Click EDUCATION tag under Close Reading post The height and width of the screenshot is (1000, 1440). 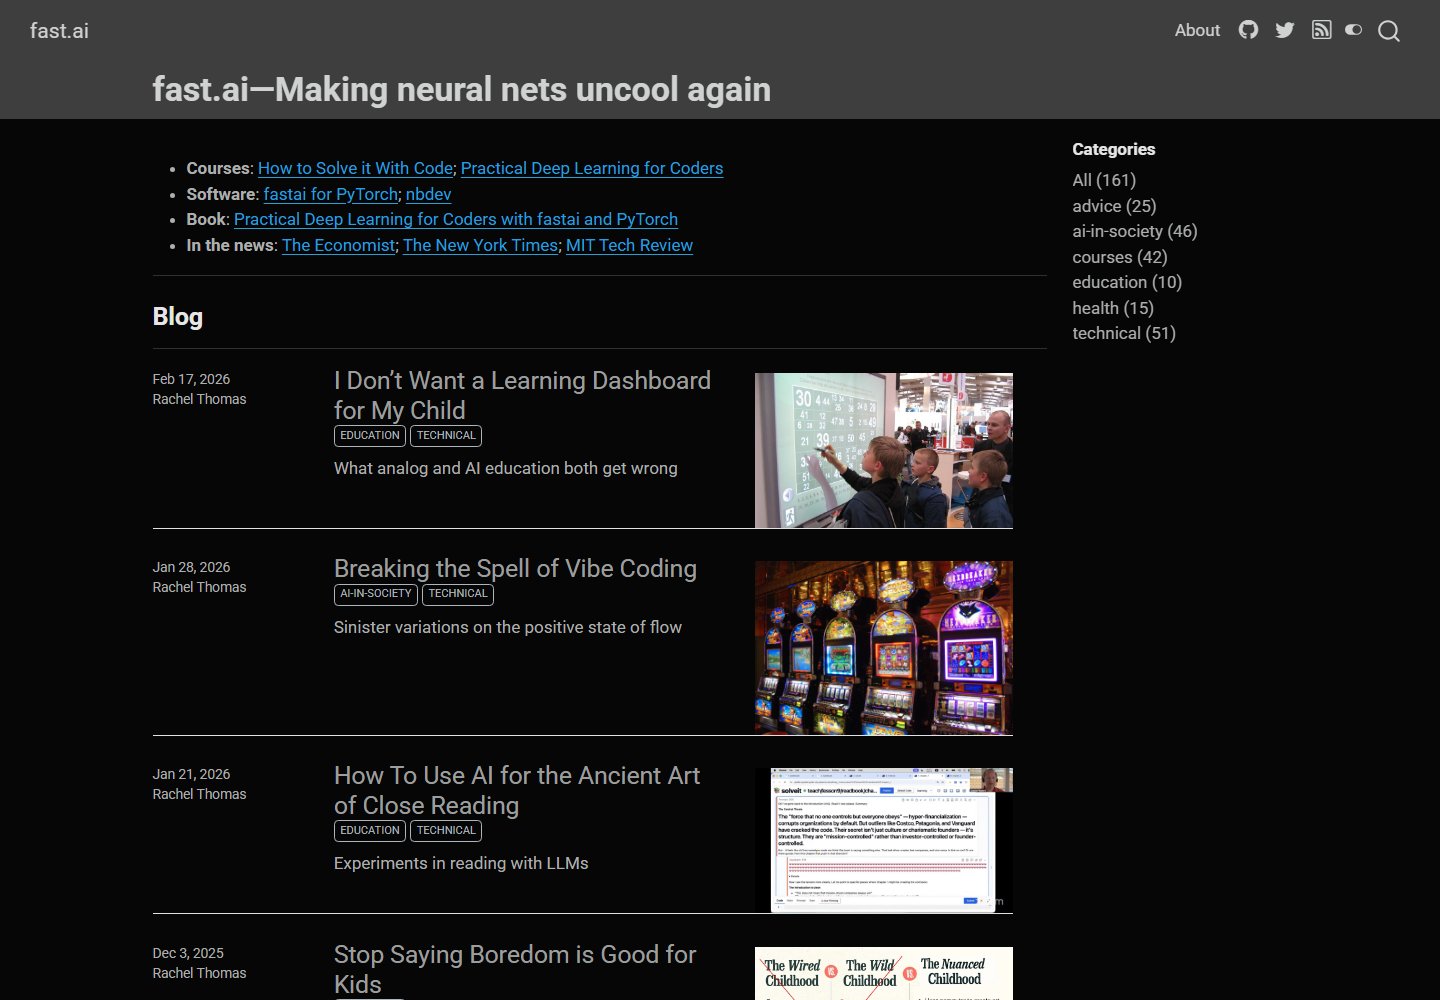tap(370, 831)
